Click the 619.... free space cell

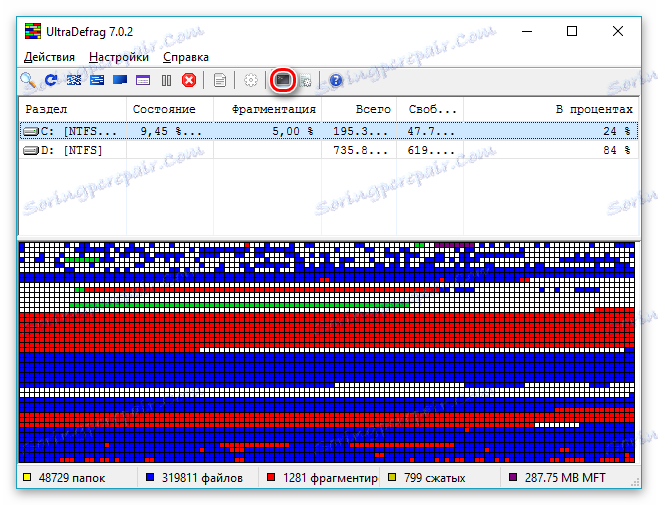[x=431, y=150]
